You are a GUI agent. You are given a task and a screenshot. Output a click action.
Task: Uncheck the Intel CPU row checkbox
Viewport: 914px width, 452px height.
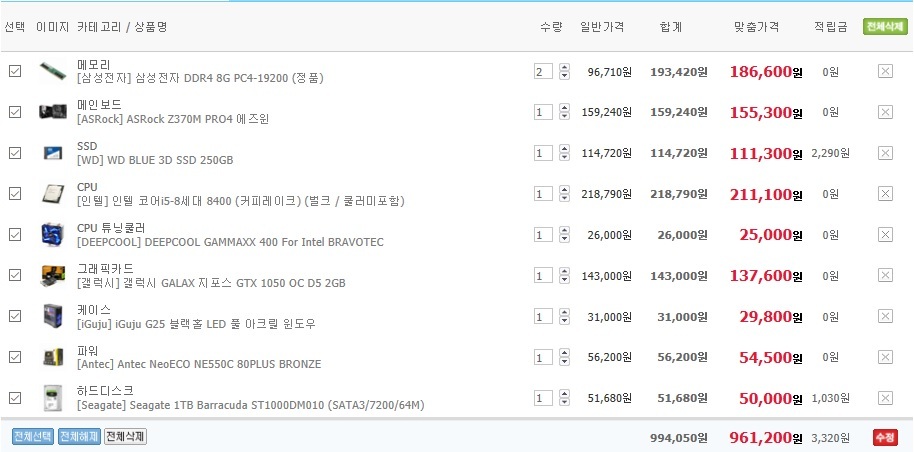click(x=15, y=194)
